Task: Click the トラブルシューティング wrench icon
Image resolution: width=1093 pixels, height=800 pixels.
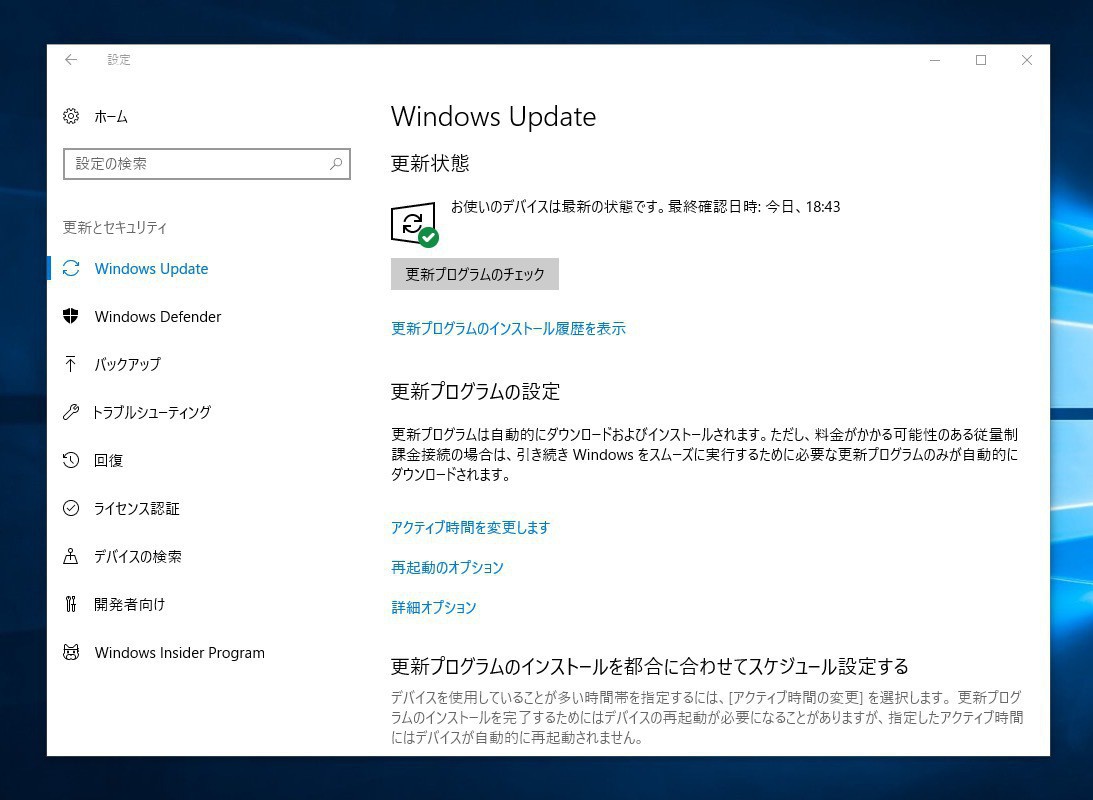Action: click(70, 412)
